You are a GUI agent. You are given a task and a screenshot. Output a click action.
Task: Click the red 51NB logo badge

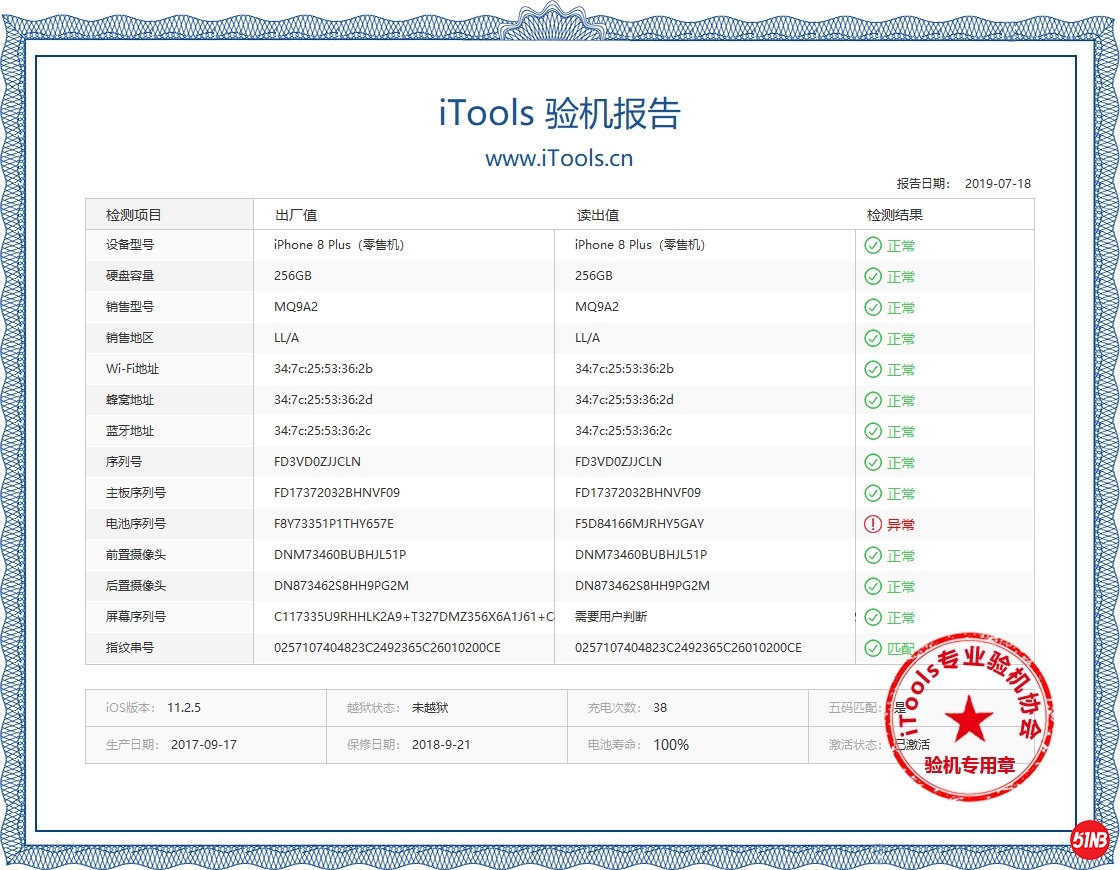(x=1089, y=840)
